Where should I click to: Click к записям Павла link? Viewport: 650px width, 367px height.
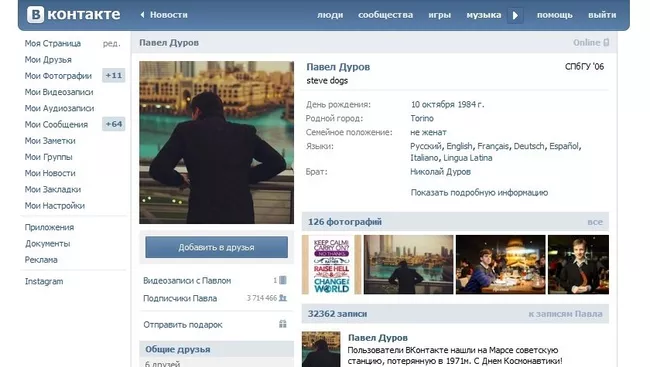pos(565,314)
